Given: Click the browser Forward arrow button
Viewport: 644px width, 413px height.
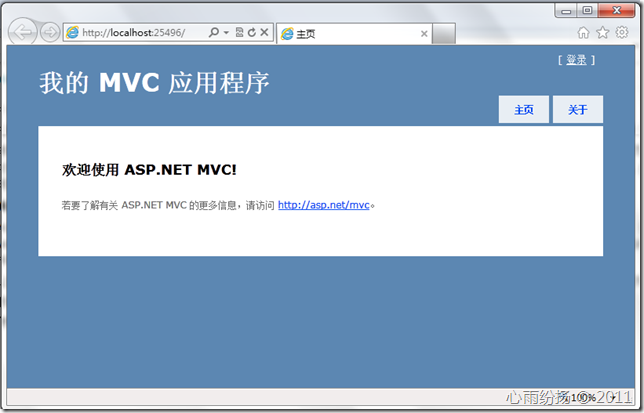Looking at the screenshot, I should 50,32.
